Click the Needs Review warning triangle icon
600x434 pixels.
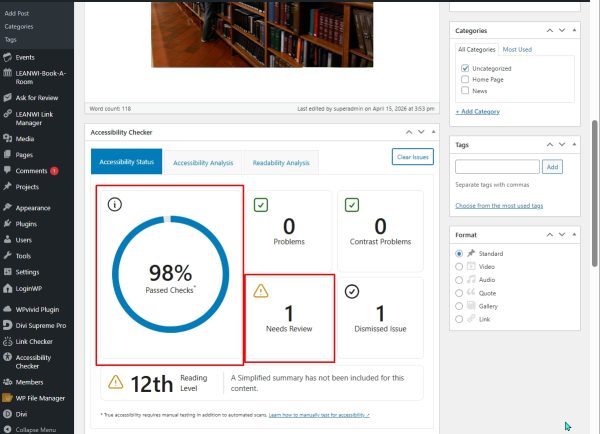(261, 291)
